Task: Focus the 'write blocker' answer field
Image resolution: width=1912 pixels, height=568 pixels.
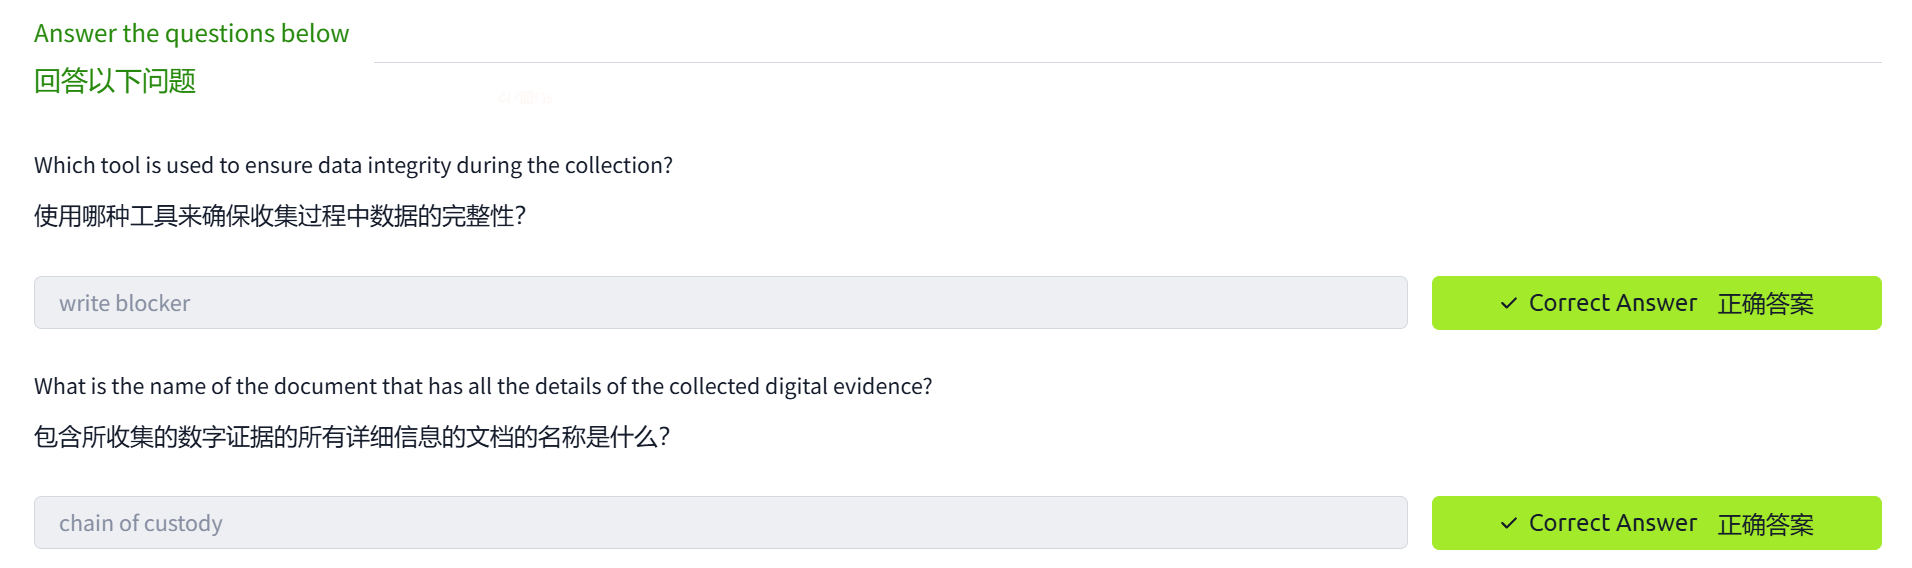Action: [x=720, y=303]
